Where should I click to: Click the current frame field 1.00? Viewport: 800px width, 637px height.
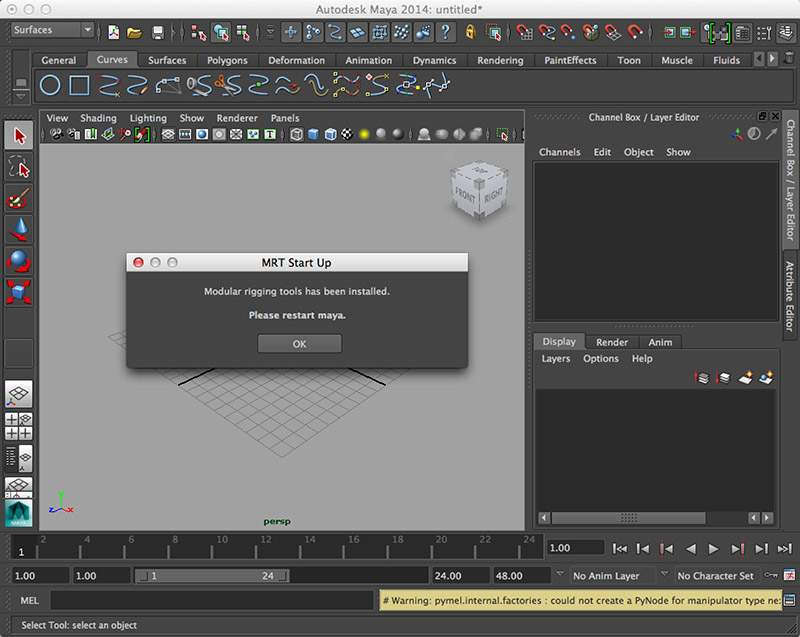(x=576, y=548)
